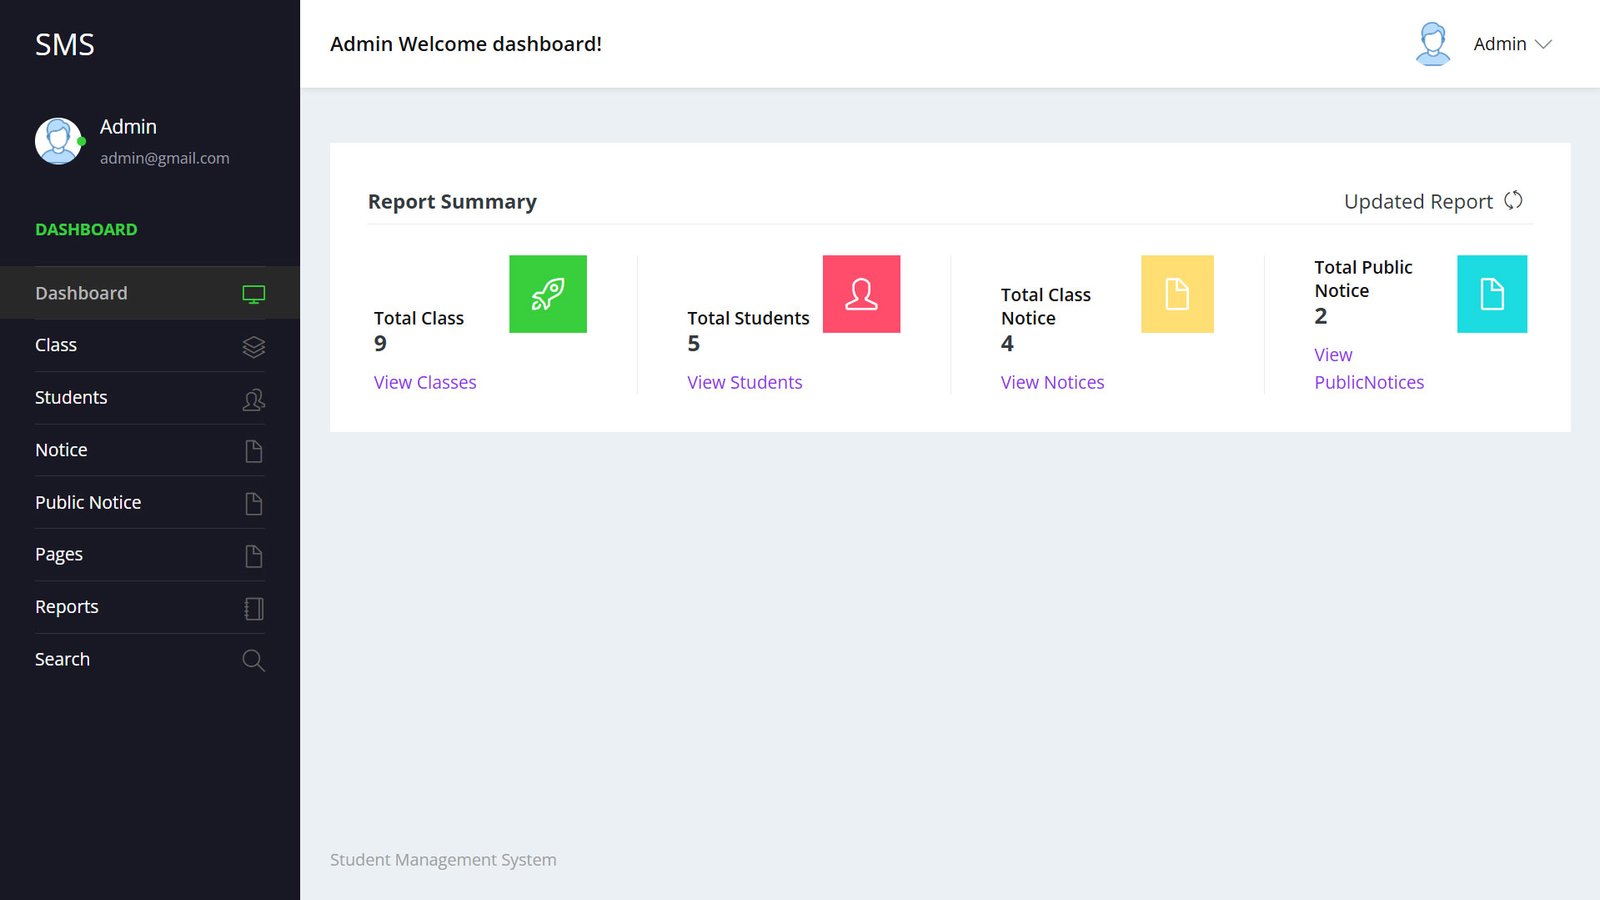This screenshot has width=1600, height=900.
Task: Click the red user Total Students icon
Action: (x=861, y=294)
